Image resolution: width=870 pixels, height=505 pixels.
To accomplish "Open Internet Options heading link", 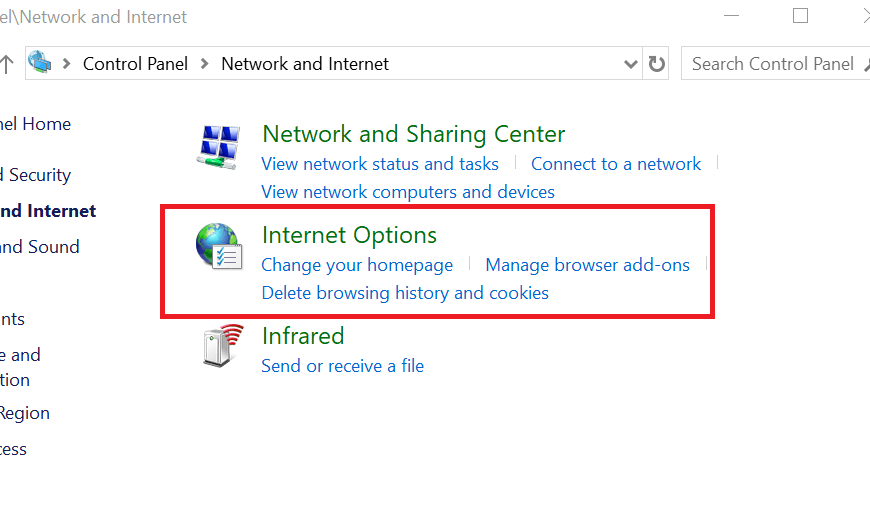I will [350, 235].
